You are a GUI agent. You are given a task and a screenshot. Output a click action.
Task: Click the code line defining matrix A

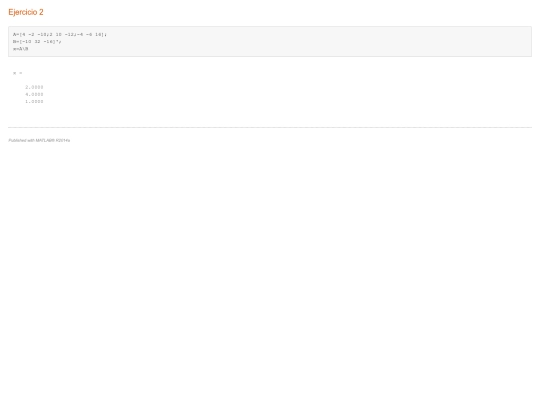coord(60,34)
